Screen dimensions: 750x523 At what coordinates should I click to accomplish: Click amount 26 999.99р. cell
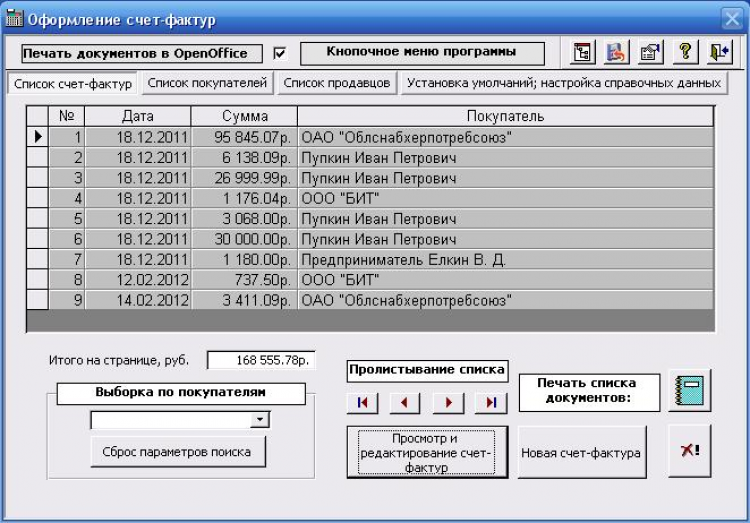click(x=244, y=178)
